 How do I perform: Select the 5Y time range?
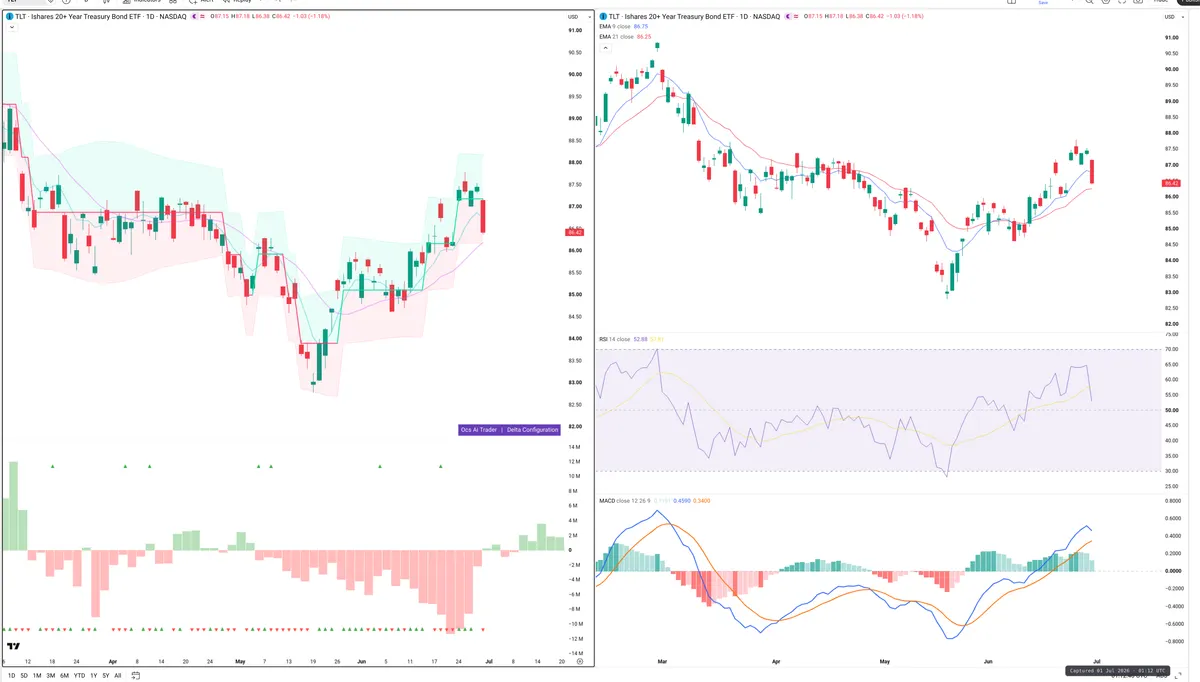click(x=105, y=675)
